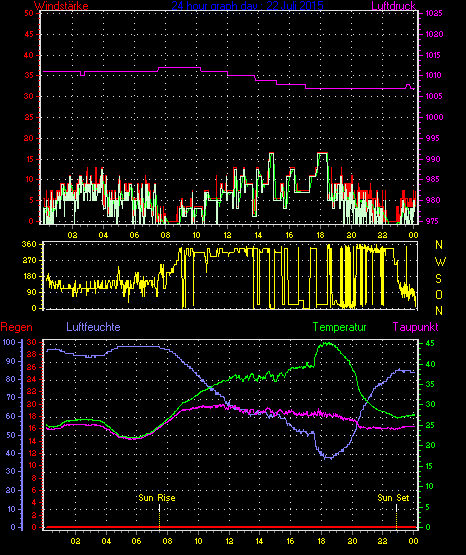Click 35 on the green Temperatur axis
Image resolution: width=466 pixels, height=555 pixels.
(430, 384)
